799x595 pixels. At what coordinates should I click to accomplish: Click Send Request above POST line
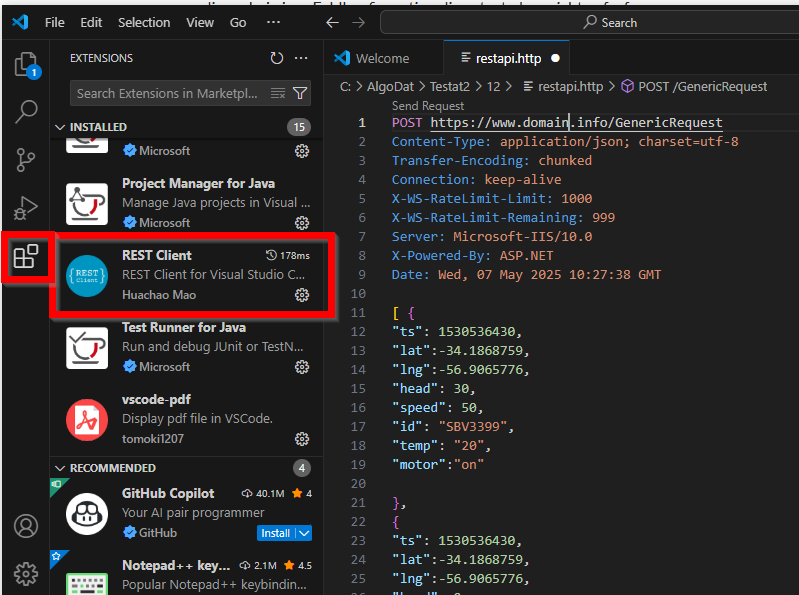coord(428,105)
